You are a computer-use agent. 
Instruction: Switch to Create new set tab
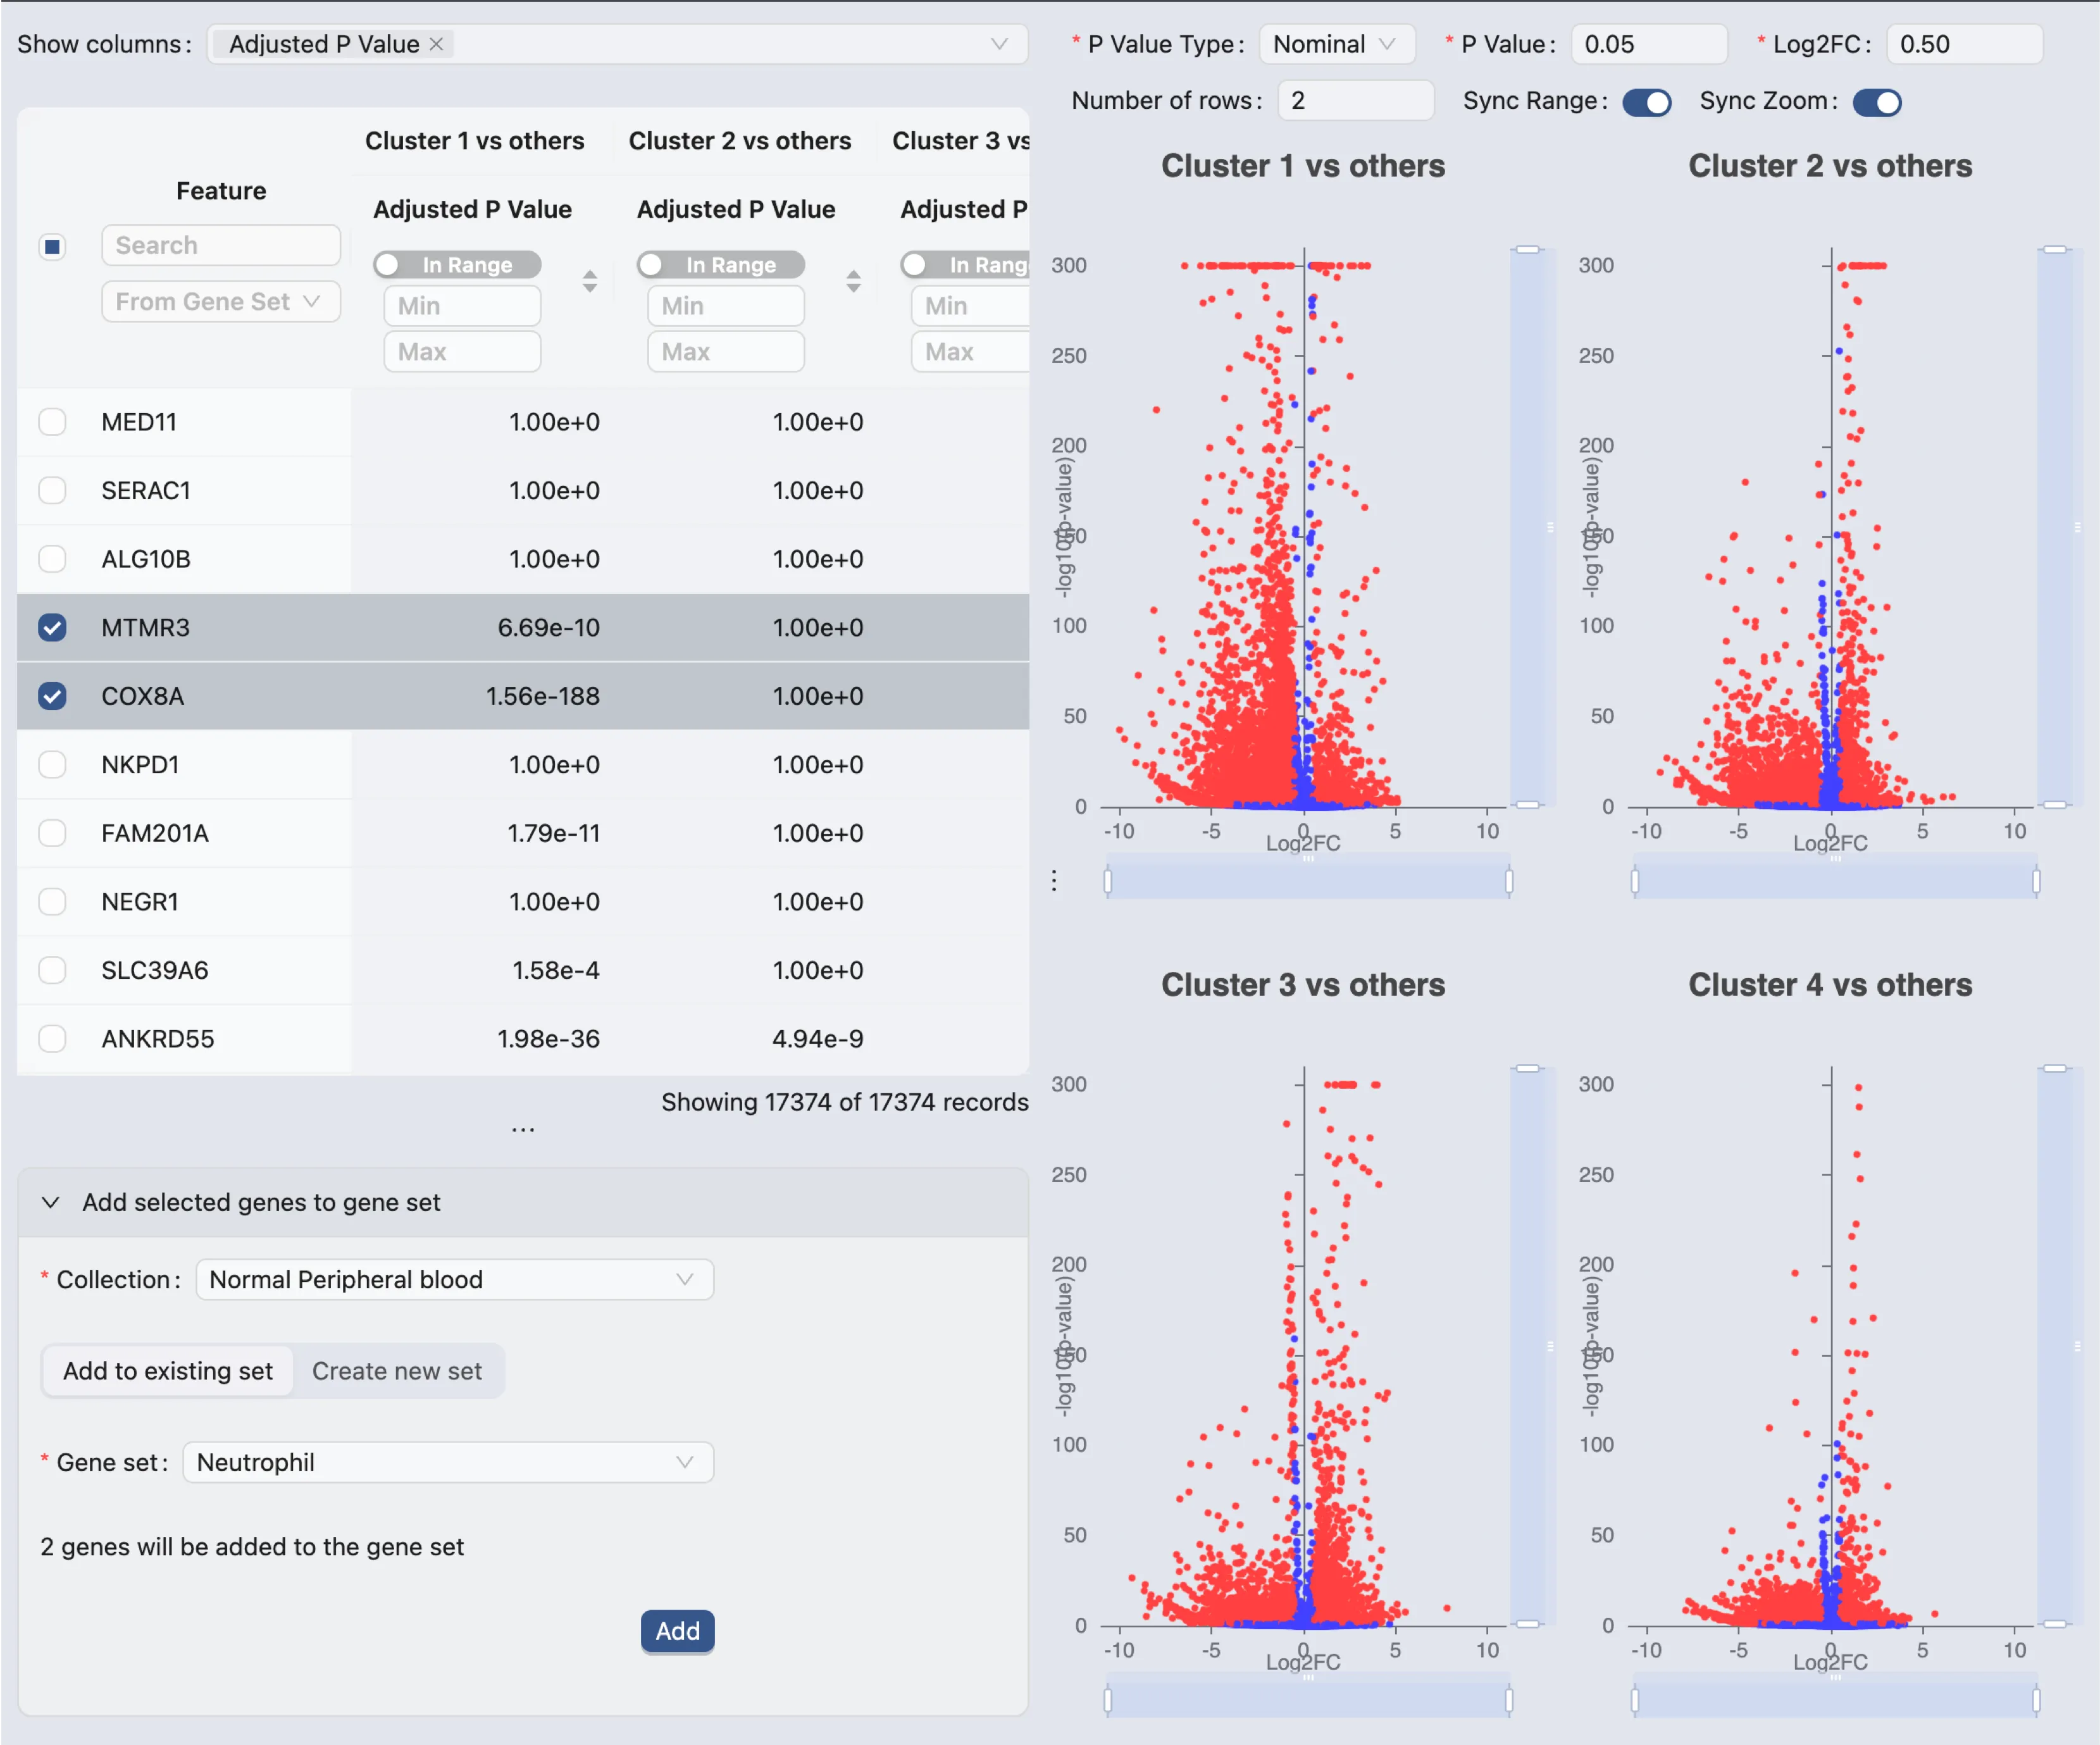pos(397,1371)
